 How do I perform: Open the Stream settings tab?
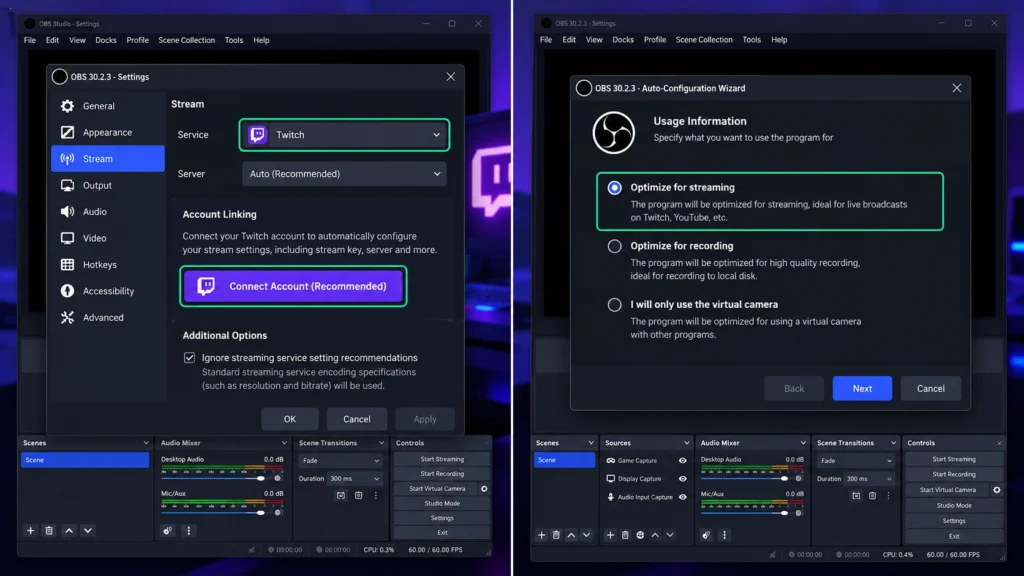(108, 159)
